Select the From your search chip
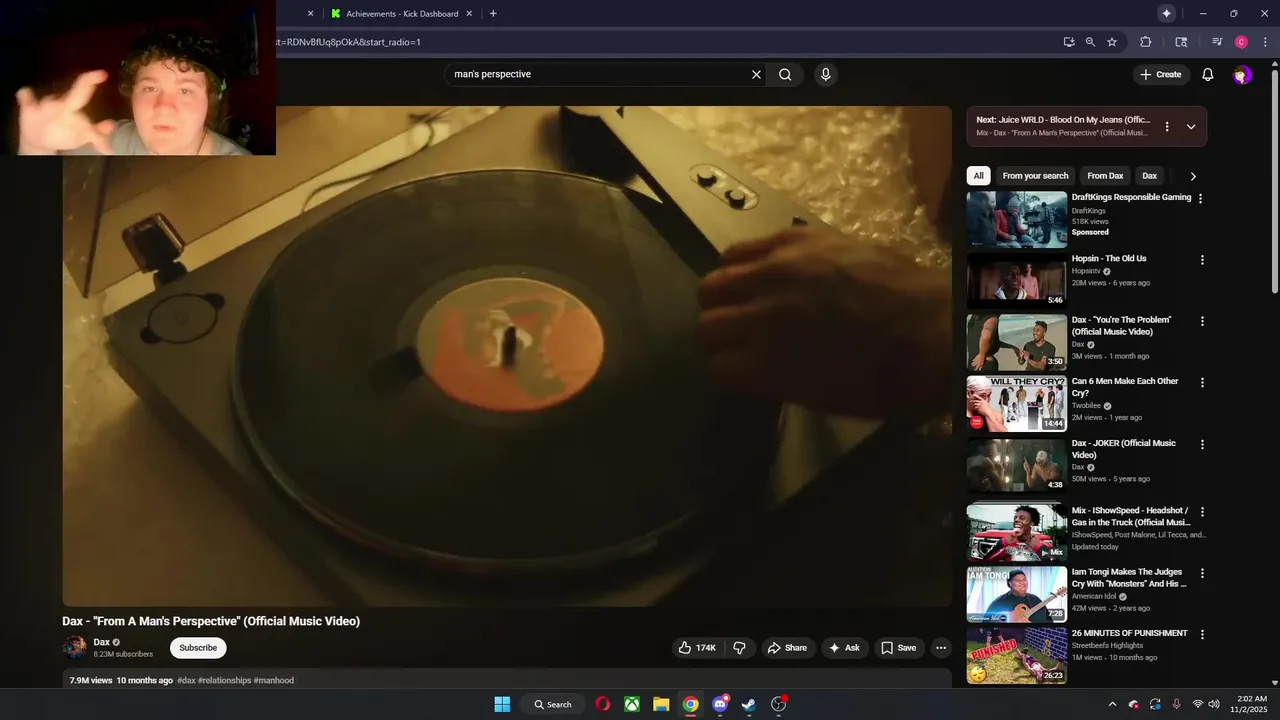This screenshot has width=1280, height=720. click(x=1035, y=176)
